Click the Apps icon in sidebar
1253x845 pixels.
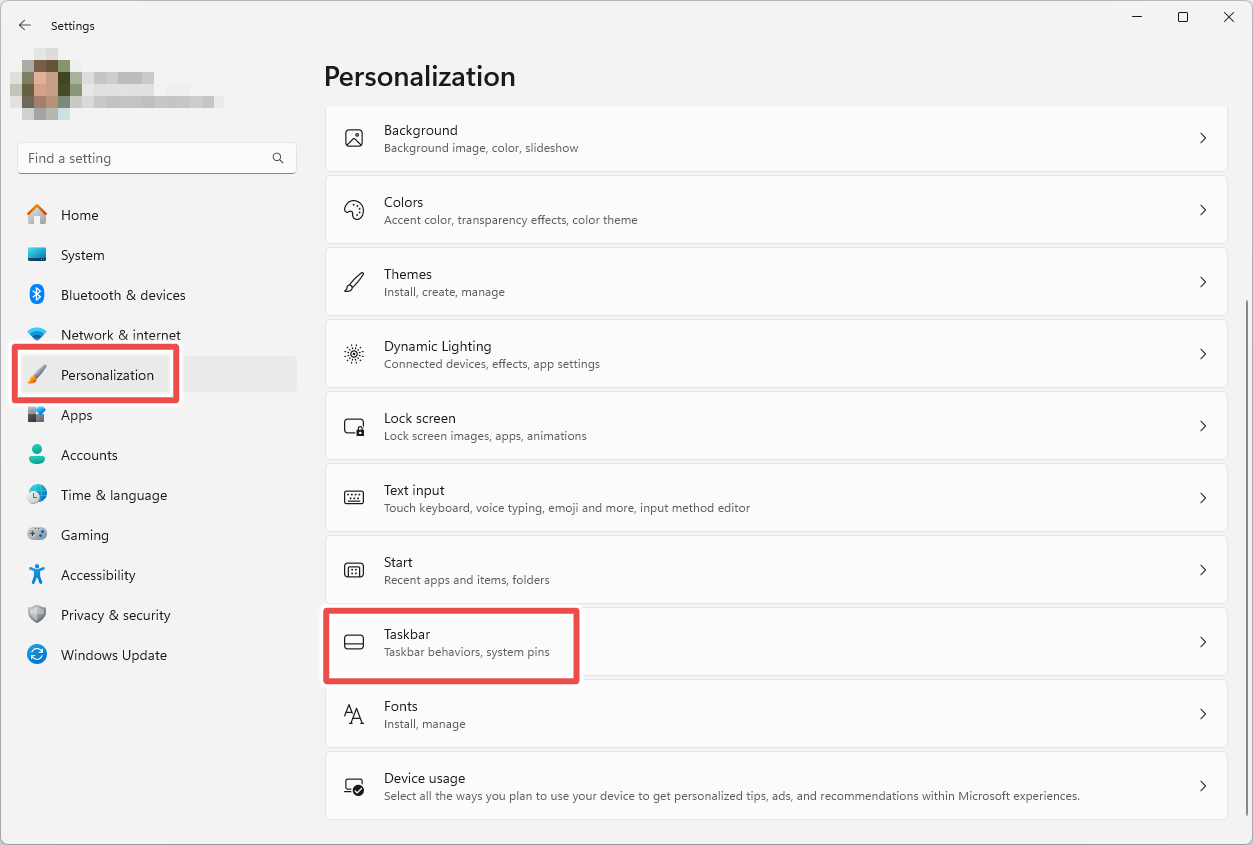pos(37,414)
